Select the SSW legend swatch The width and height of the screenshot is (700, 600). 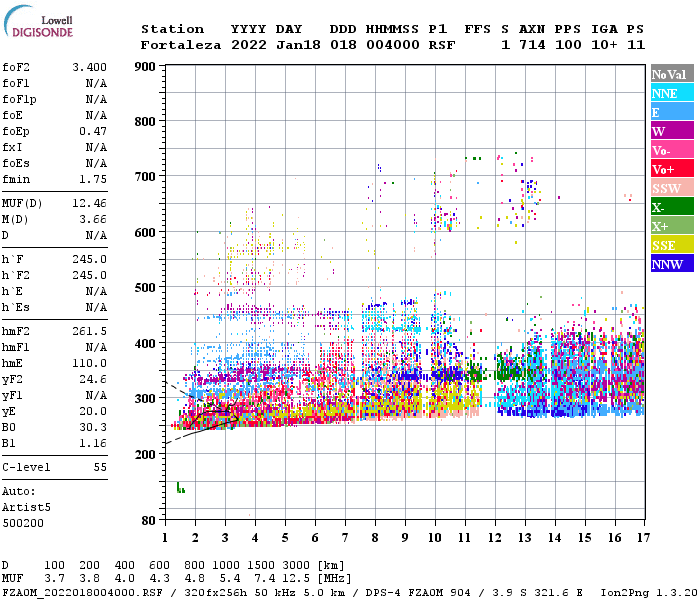click(672, 188)
